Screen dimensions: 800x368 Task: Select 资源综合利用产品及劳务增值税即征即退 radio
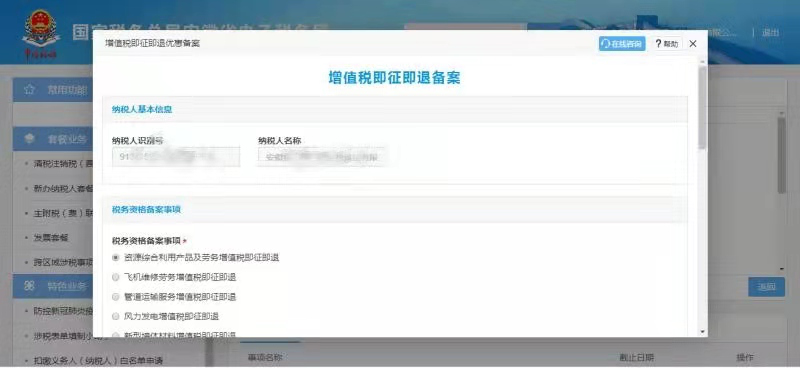115,258
